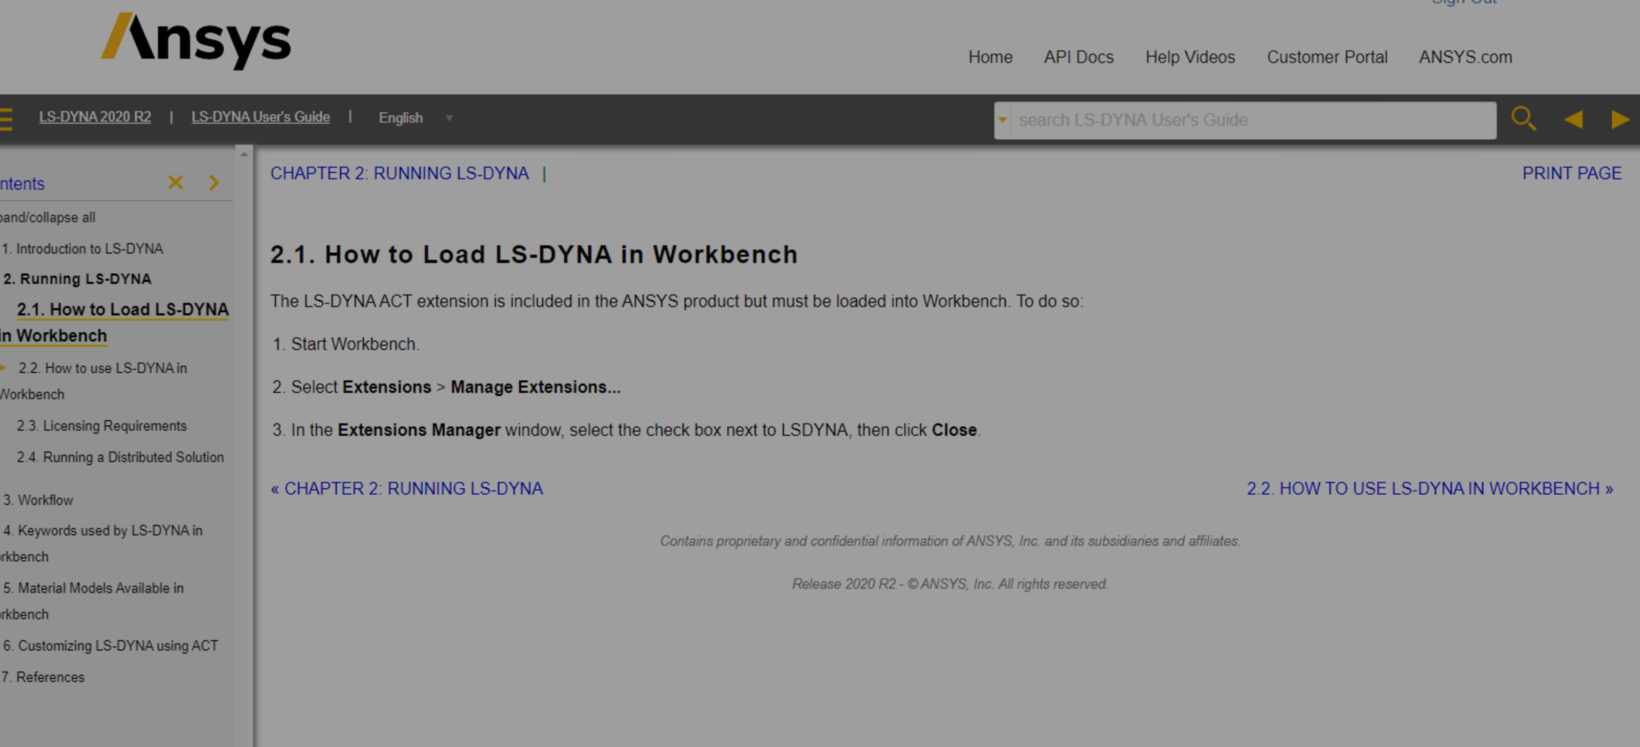Click the LS-DYNA User's Guide link
Screen dimensions: 1640x747
point(260,117)
